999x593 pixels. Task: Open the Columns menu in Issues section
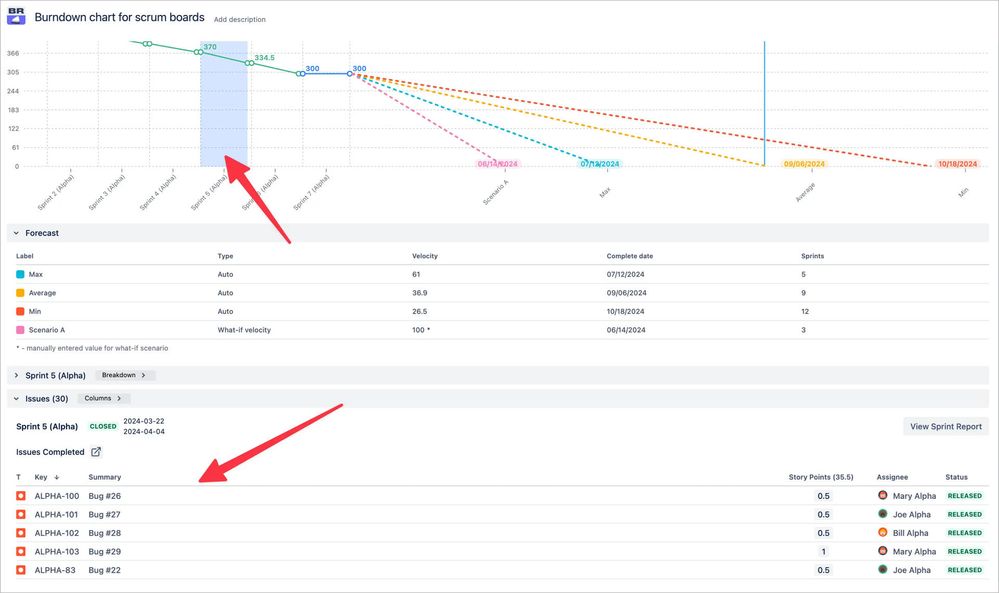103,397
